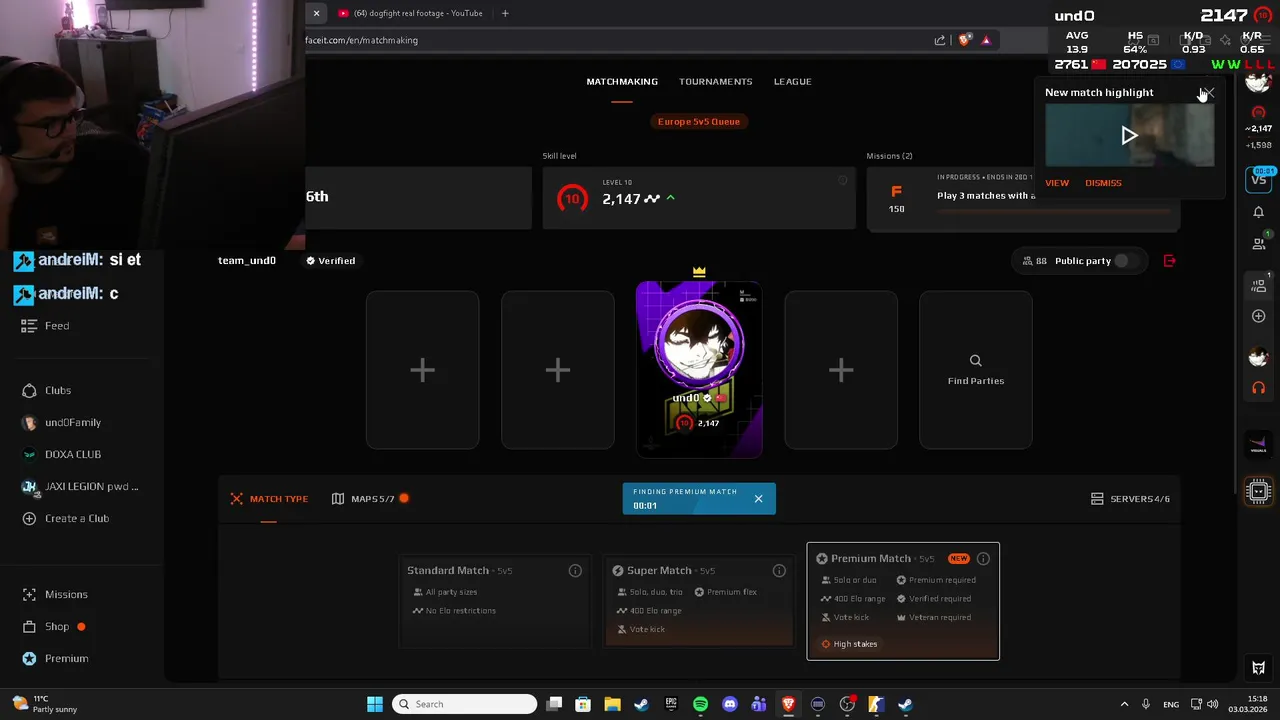Screen dimensions: 1280x720
Task: Open File Explorer from taskbar
Action: [612, 704]
